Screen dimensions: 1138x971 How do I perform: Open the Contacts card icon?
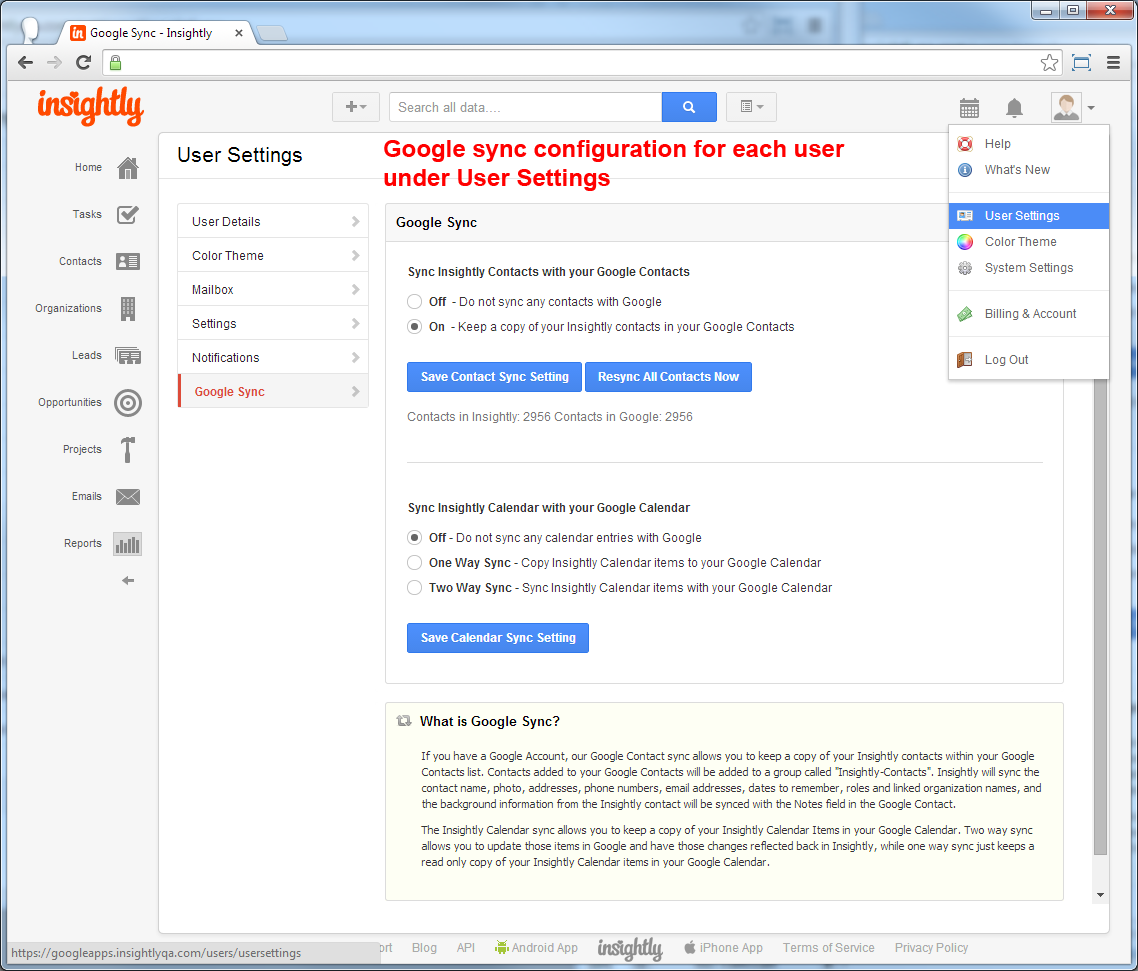click(128, 261)
